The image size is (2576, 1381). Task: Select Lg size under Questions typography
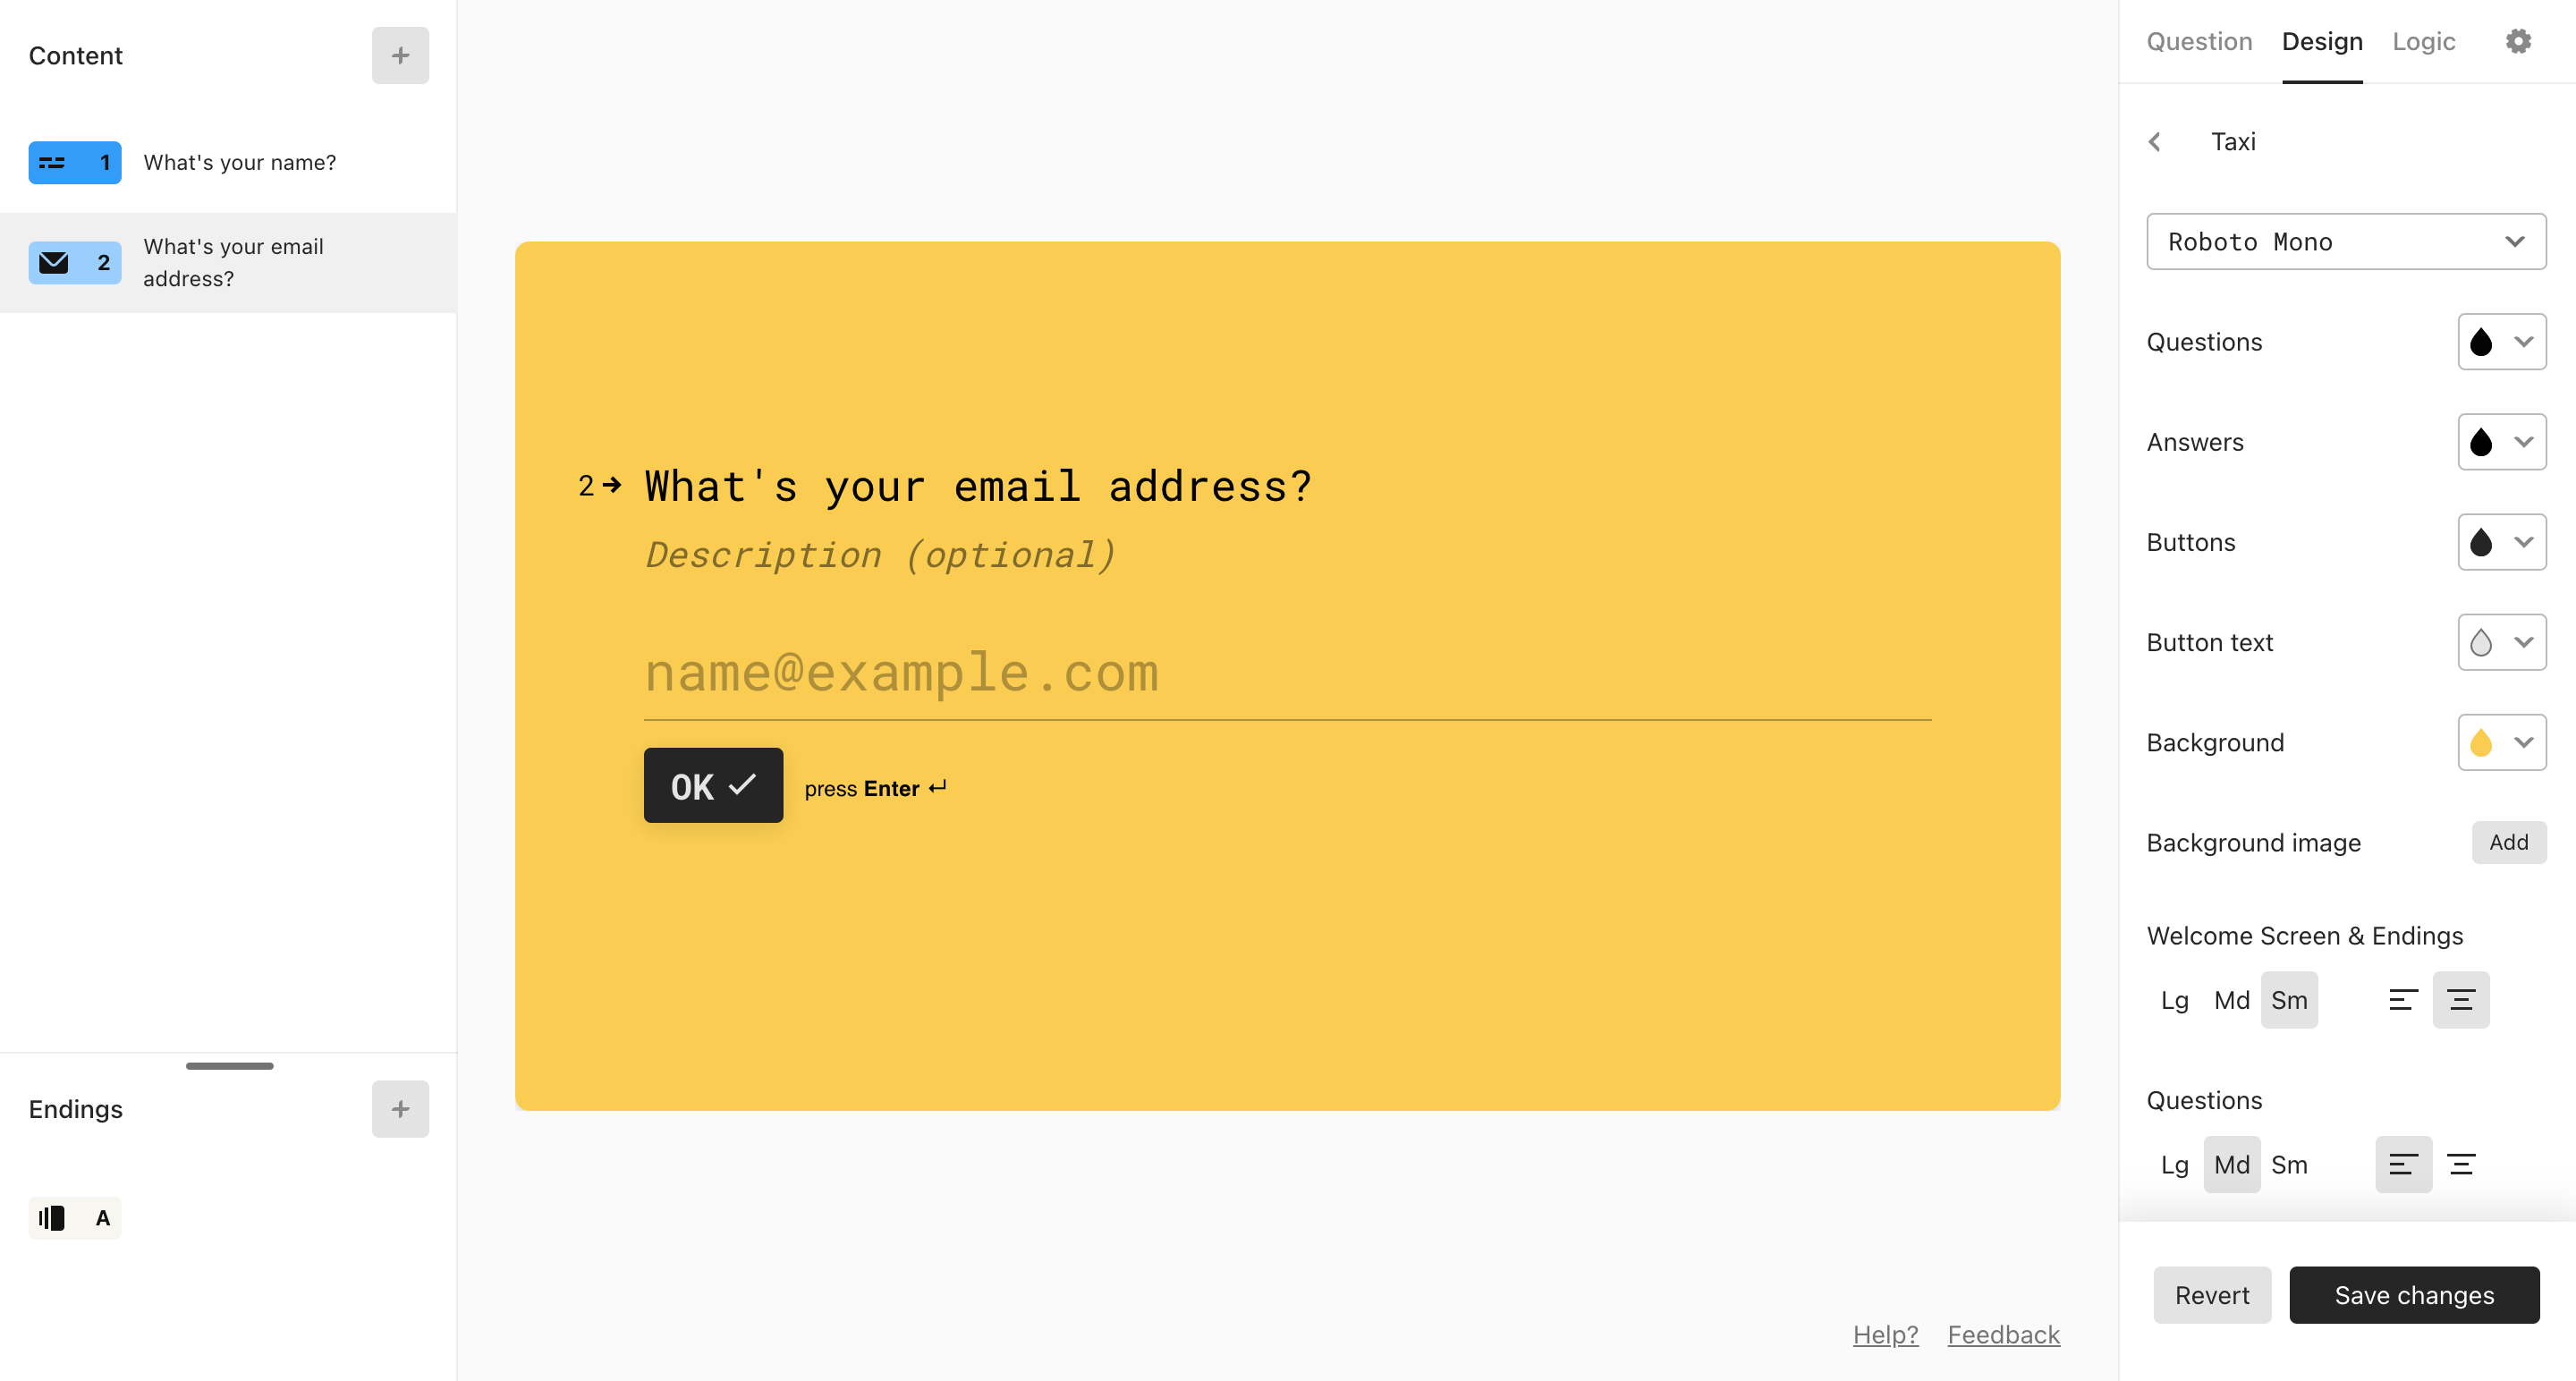[x=2175, y=1163]
